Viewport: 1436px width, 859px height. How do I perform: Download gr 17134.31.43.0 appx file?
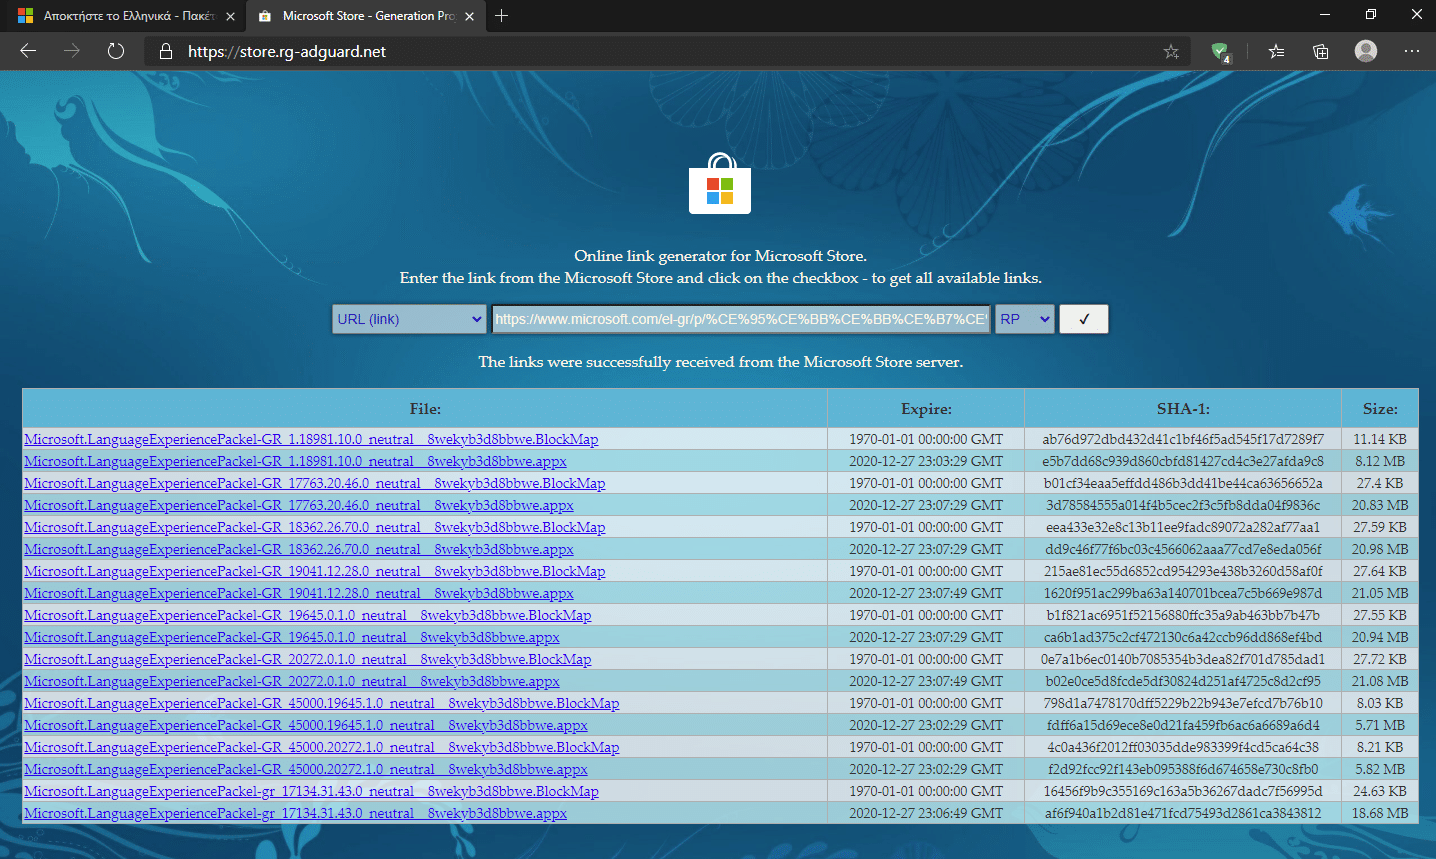(295, 813)
